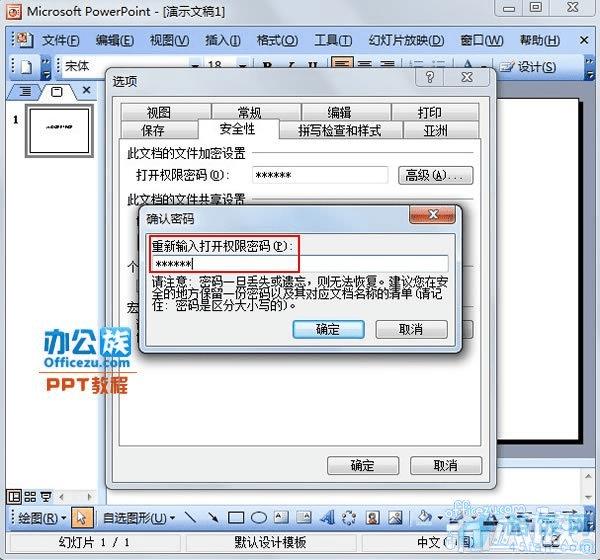
Task: Switch to Slide Sorter view icon
Action: click(x=30, y=497)
